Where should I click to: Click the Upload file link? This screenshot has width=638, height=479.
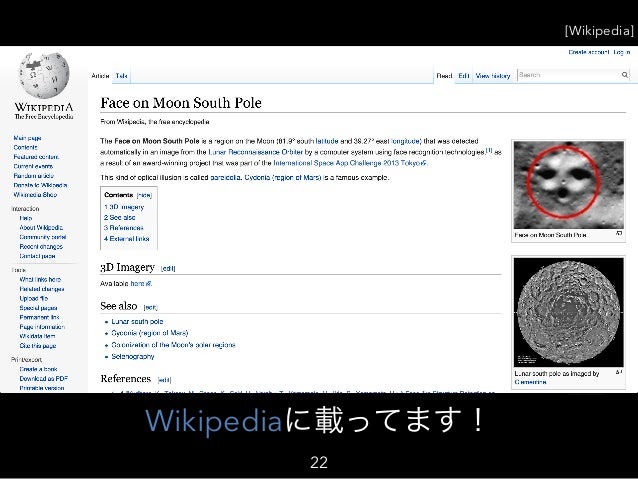click(x=34, y=298)
